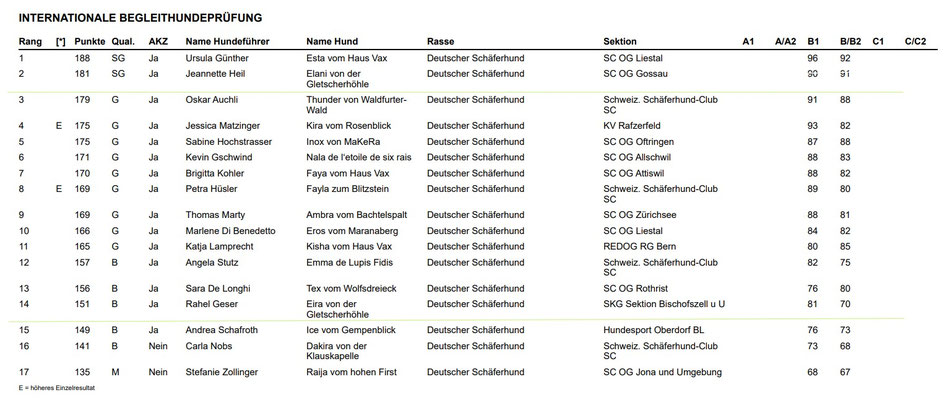Screen dimensions: 947x400
Task: Click the 'Qual.' column header
Action: [x=123, y=42]
